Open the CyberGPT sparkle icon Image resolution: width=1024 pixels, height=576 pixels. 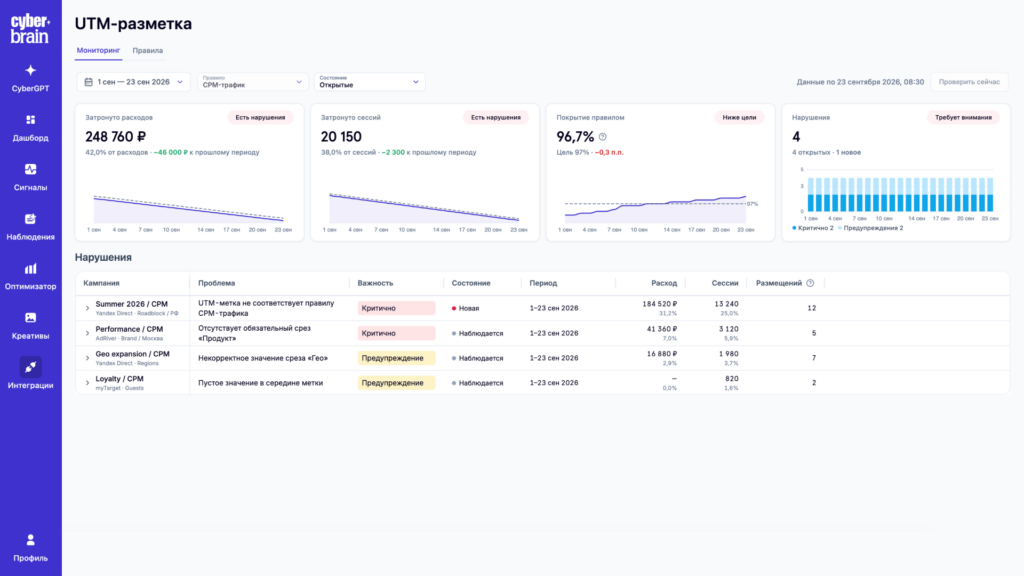[x=31, y=71]
